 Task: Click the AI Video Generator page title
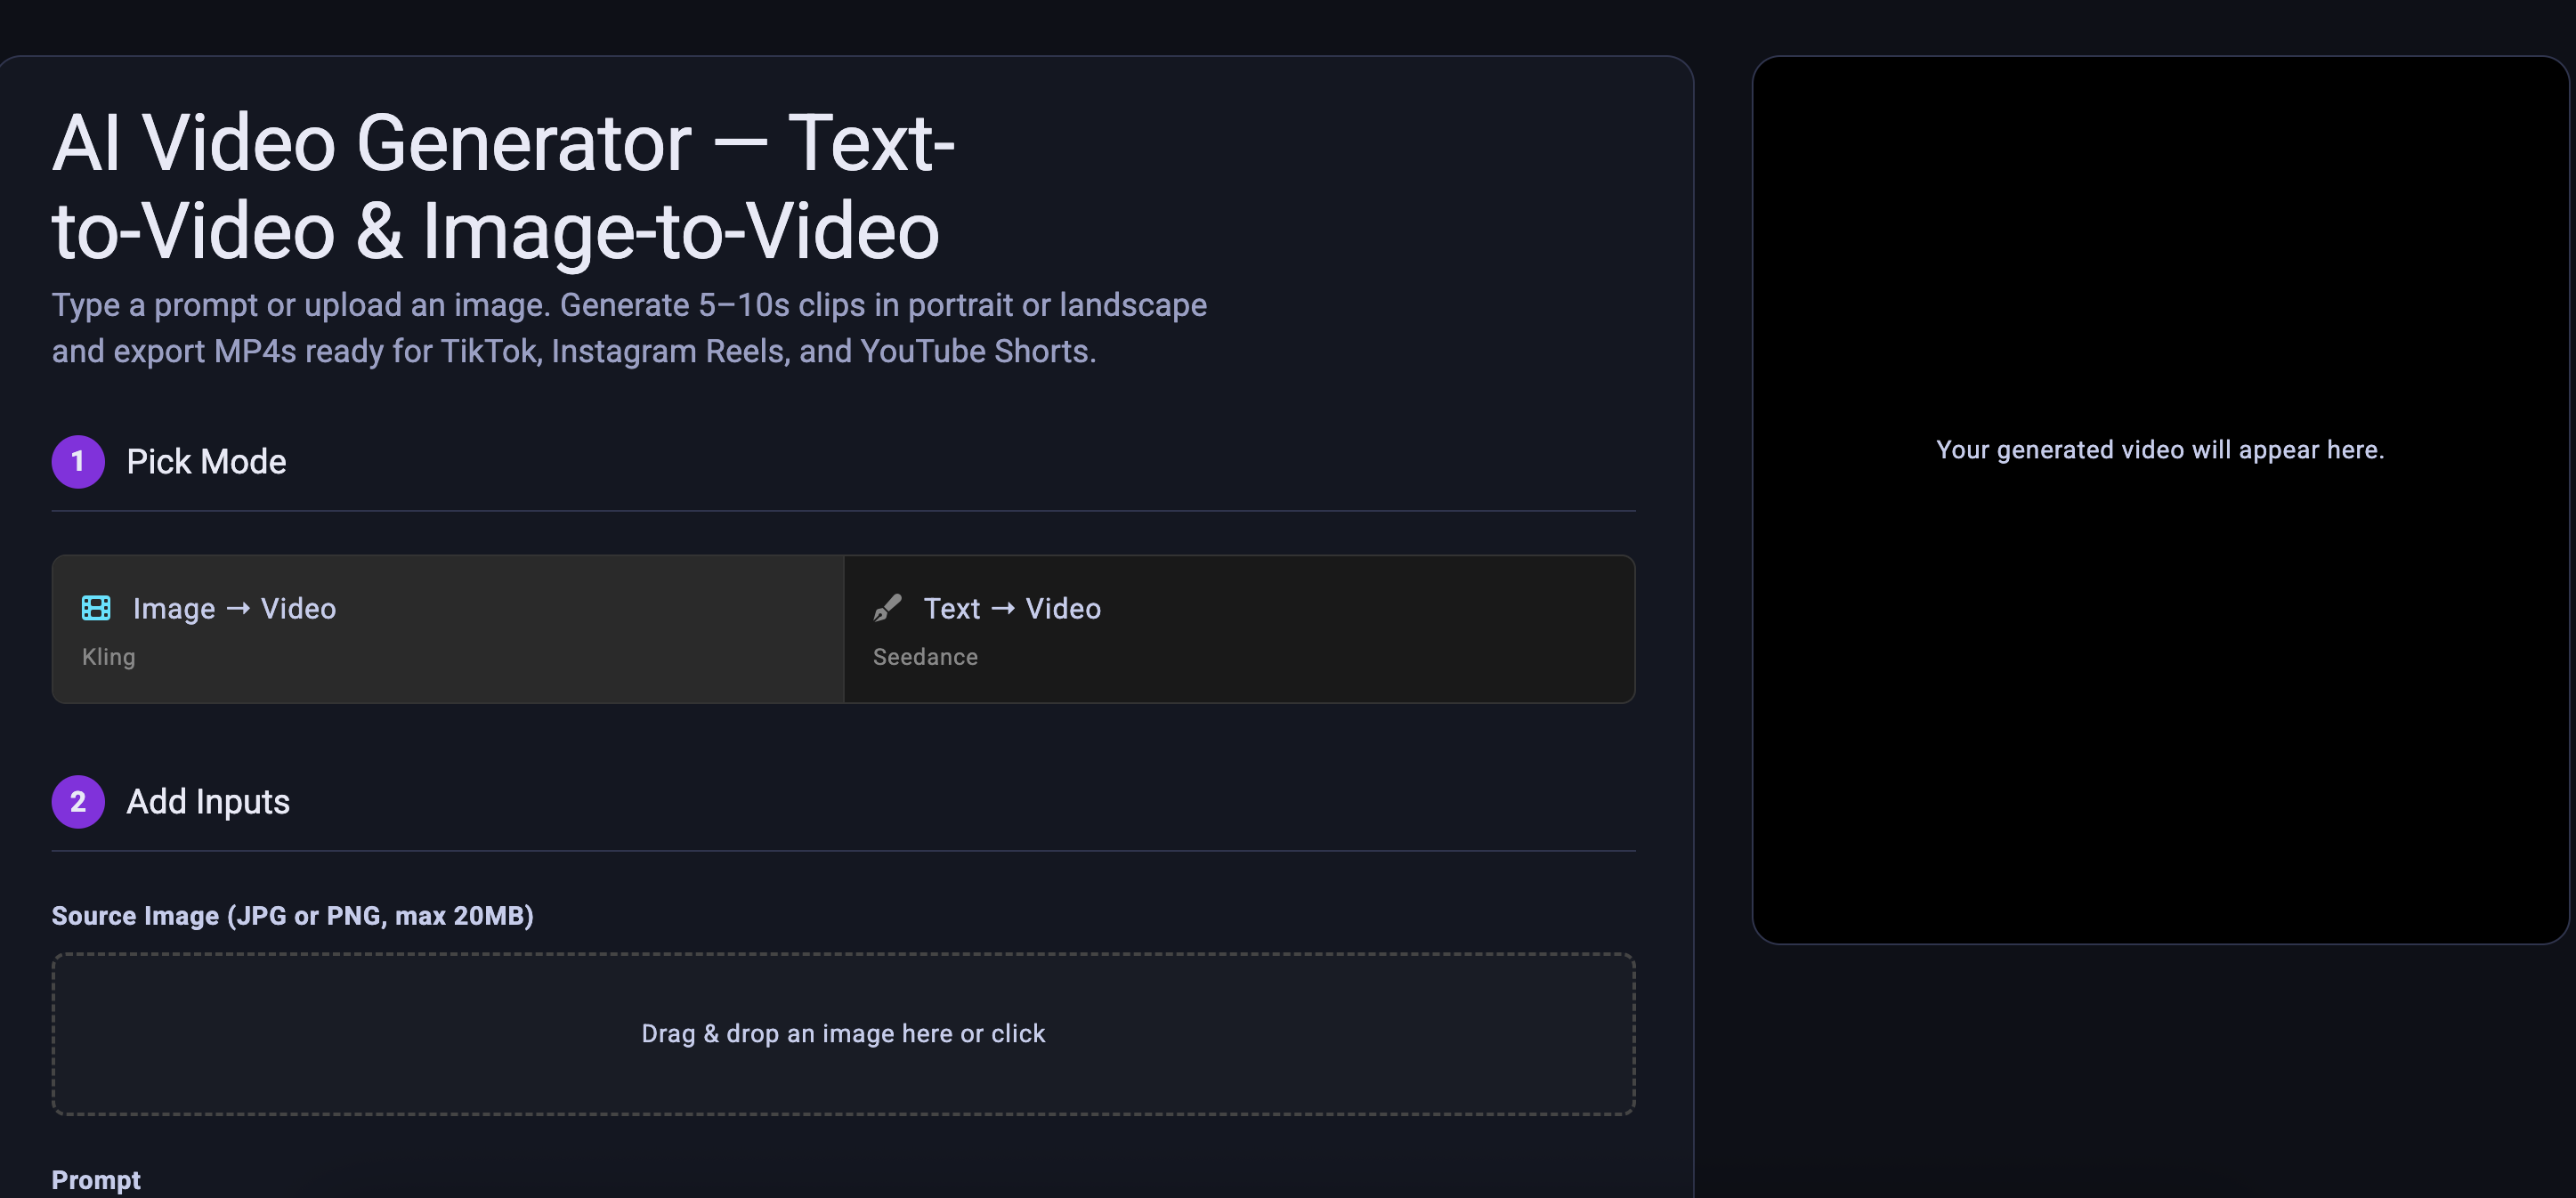point(503,187)
